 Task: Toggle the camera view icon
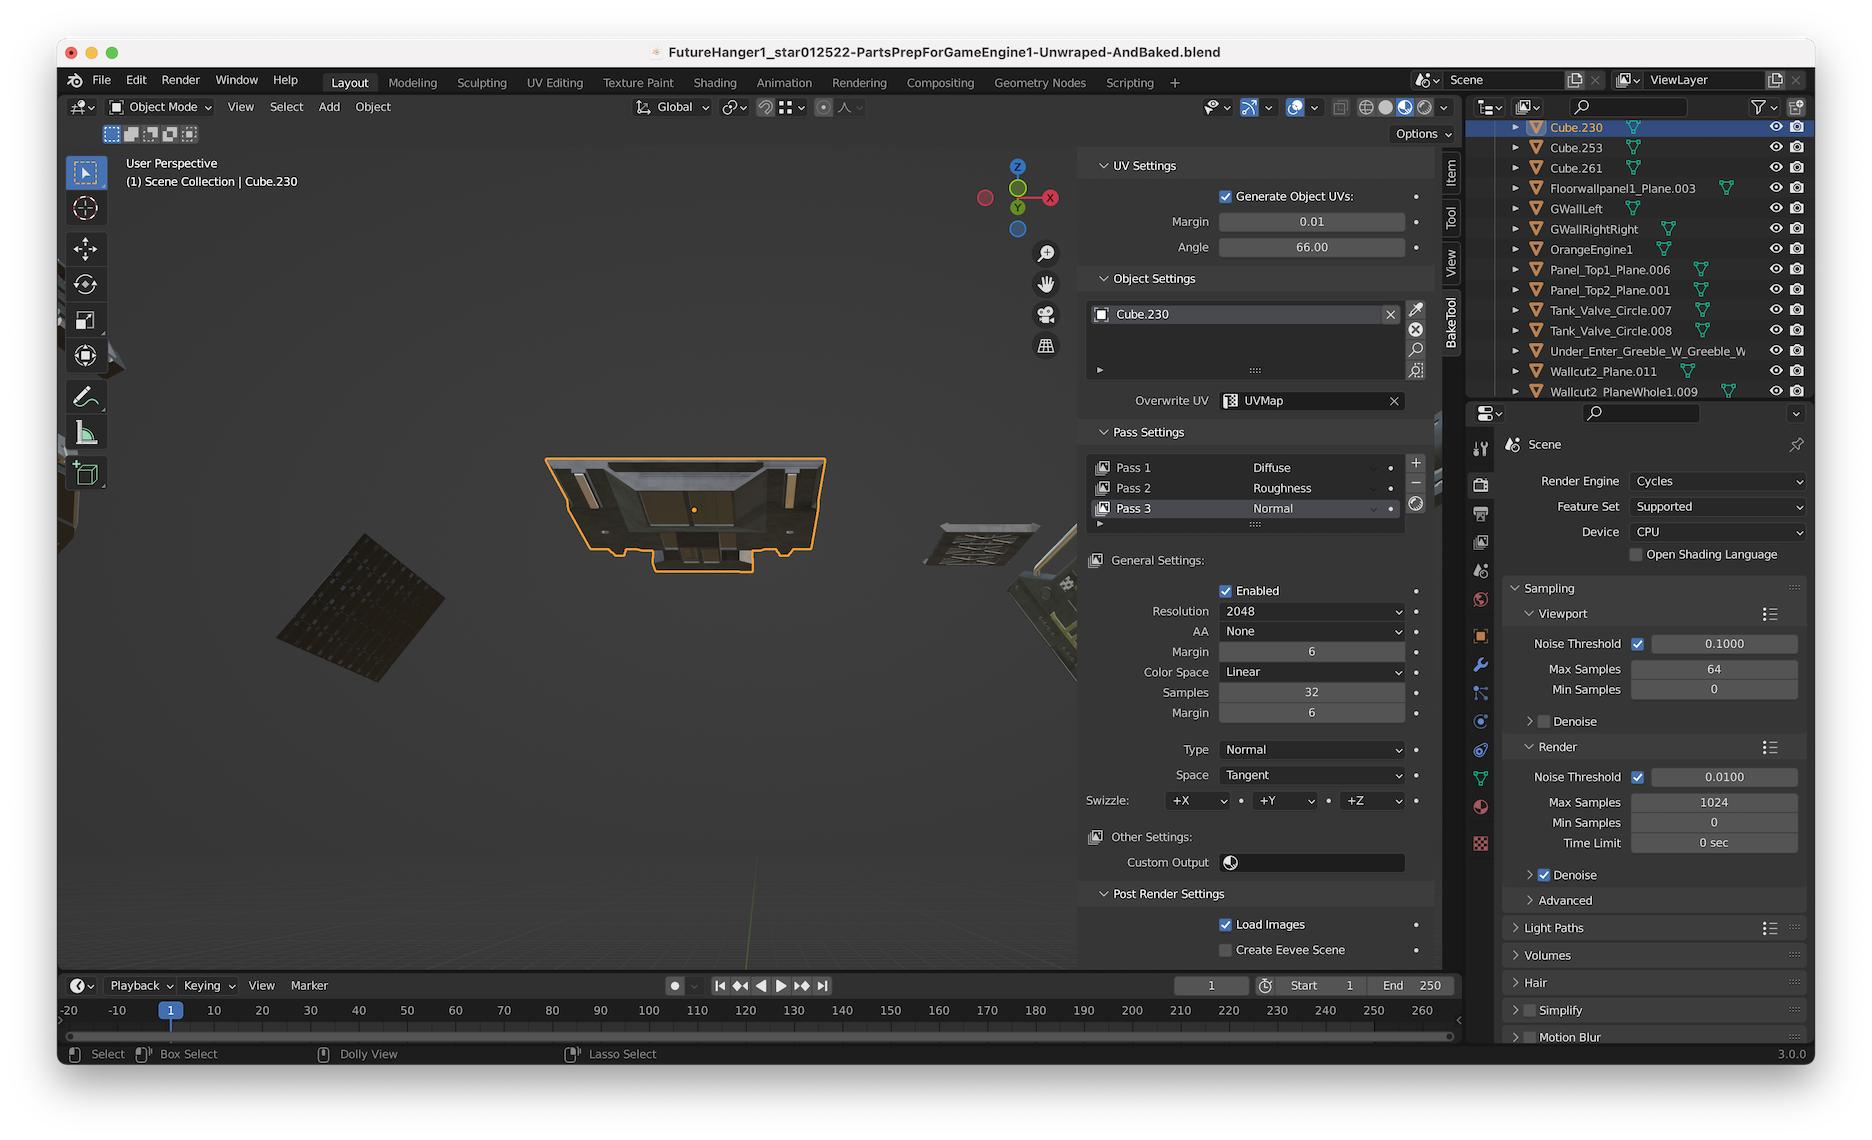pyautogui.click(x=1046, y=315)
